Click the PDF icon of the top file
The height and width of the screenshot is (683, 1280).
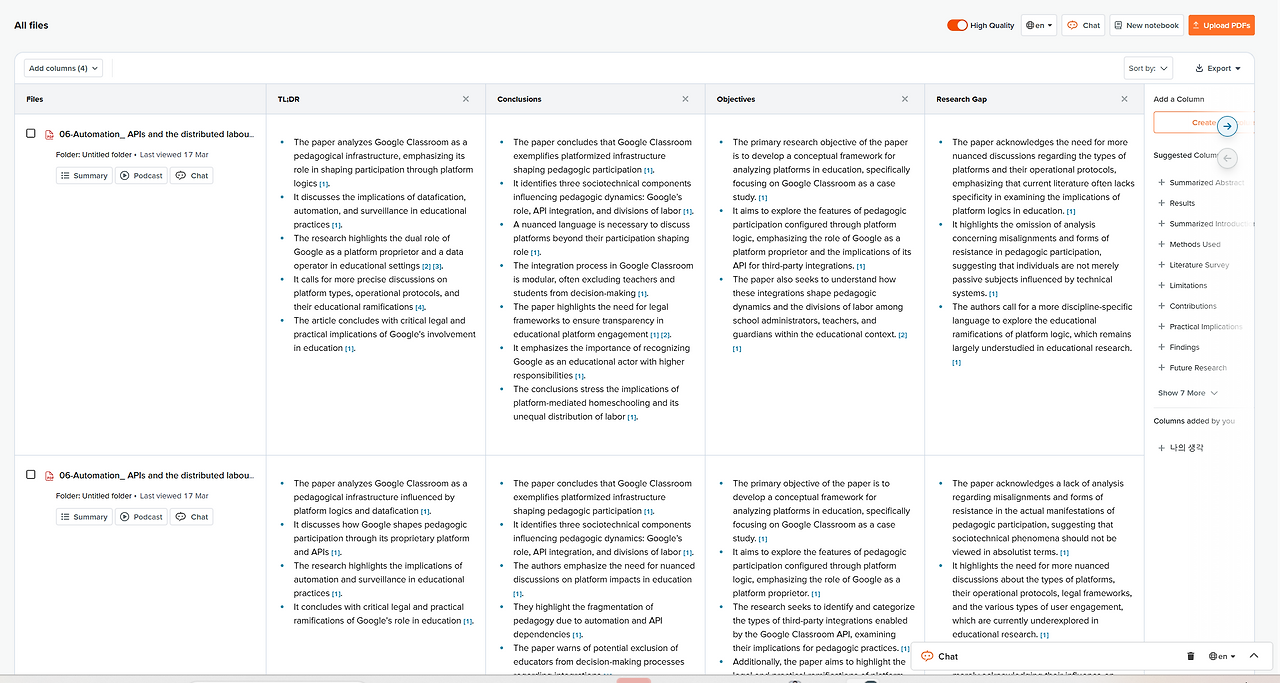[49, 134]
